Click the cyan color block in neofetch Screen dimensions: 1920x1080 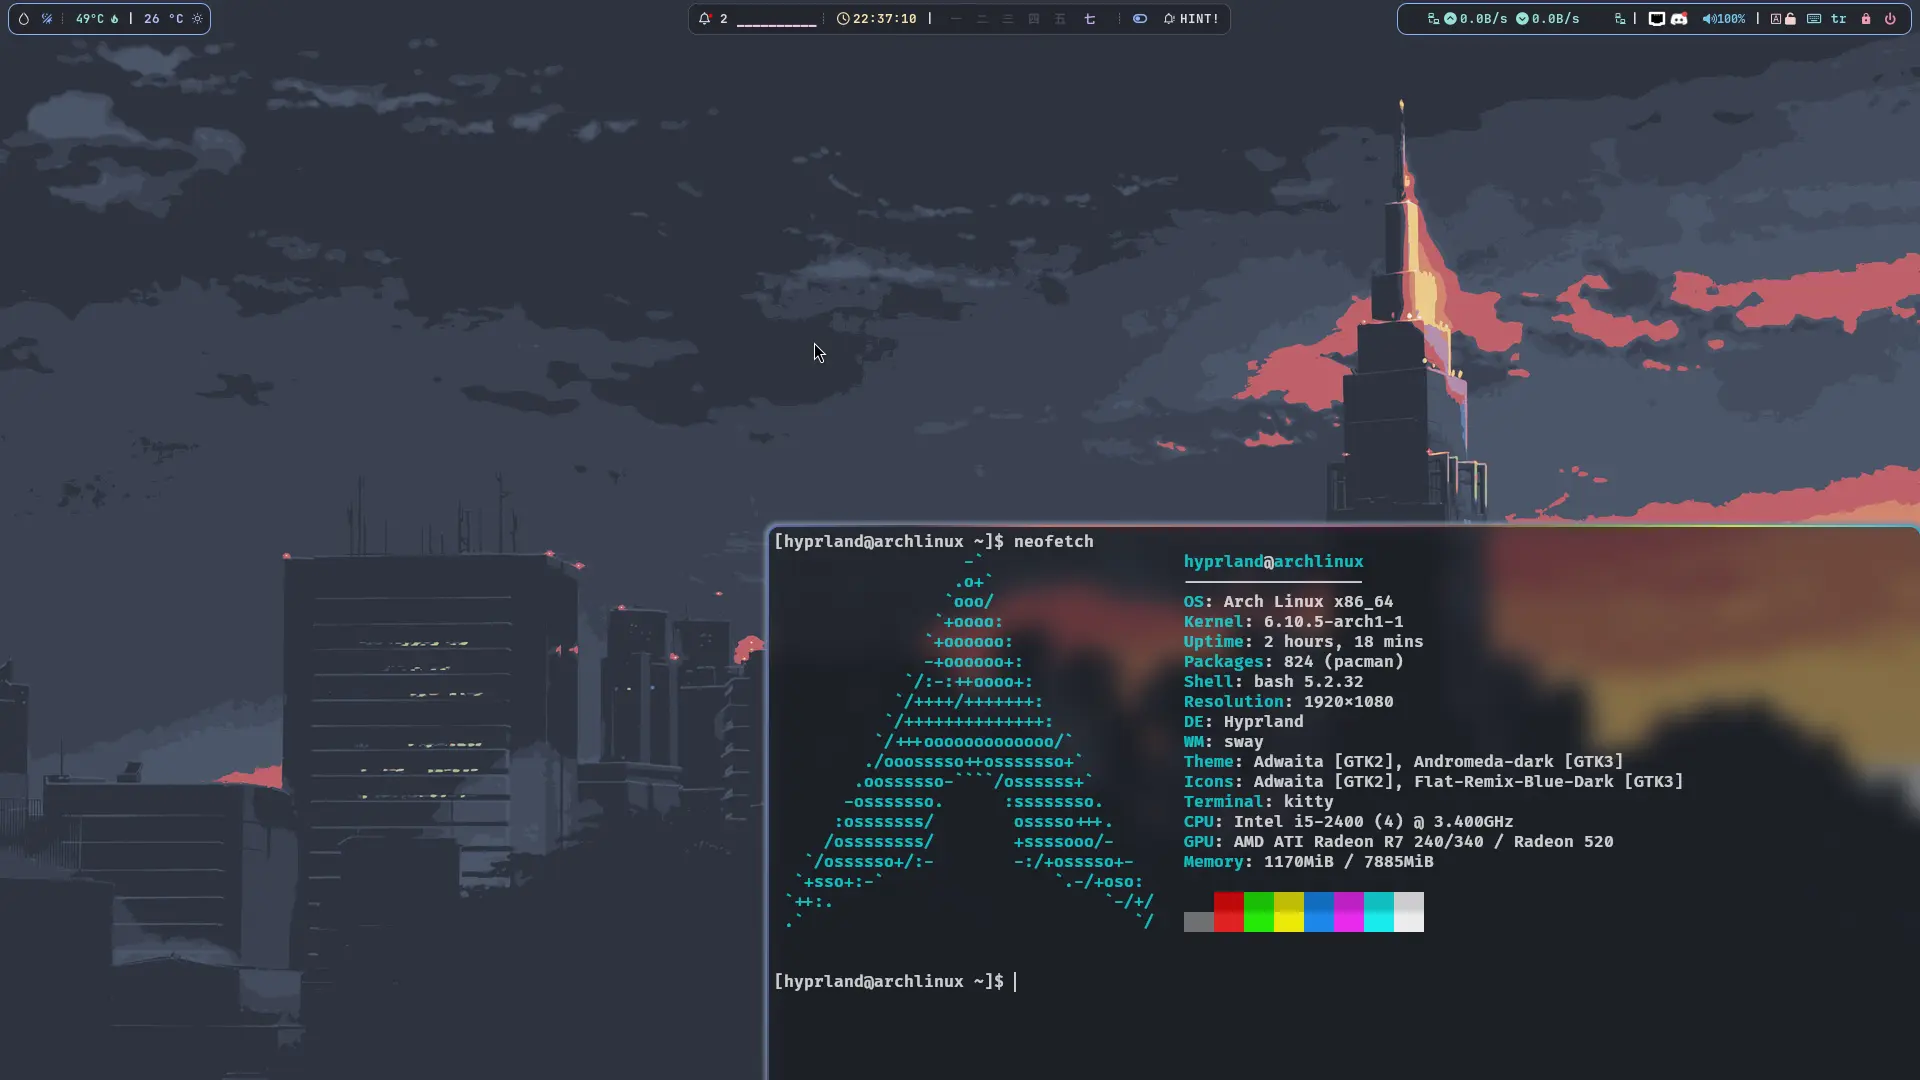point(1379,912)
